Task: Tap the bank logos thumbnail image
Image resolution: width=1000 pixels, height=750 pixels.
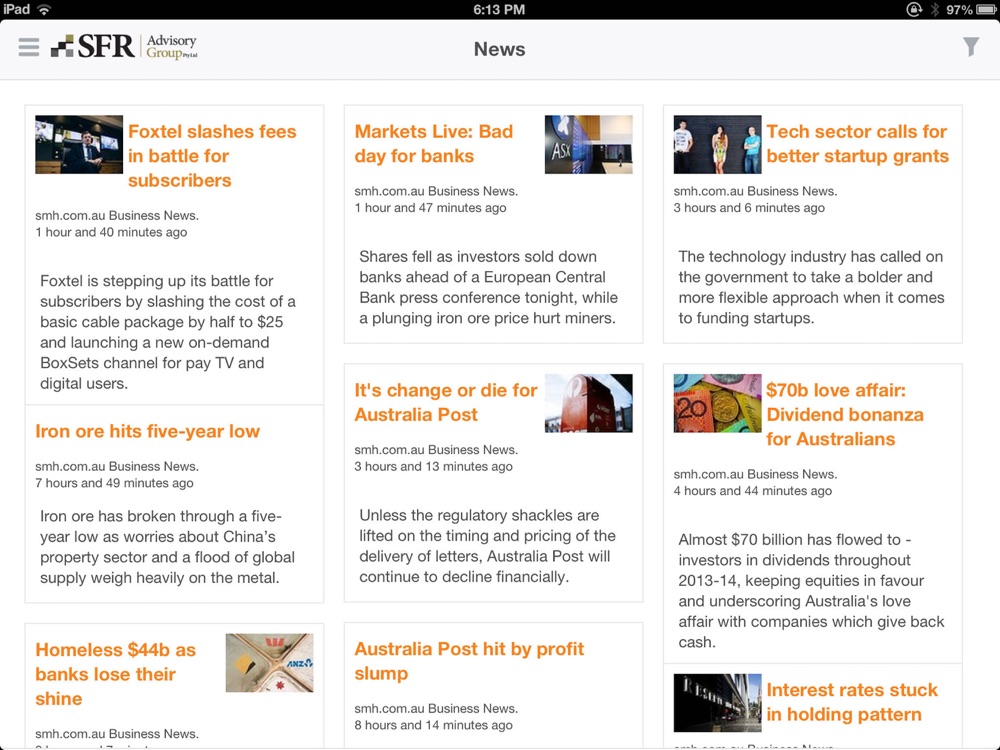Action: 270,663
